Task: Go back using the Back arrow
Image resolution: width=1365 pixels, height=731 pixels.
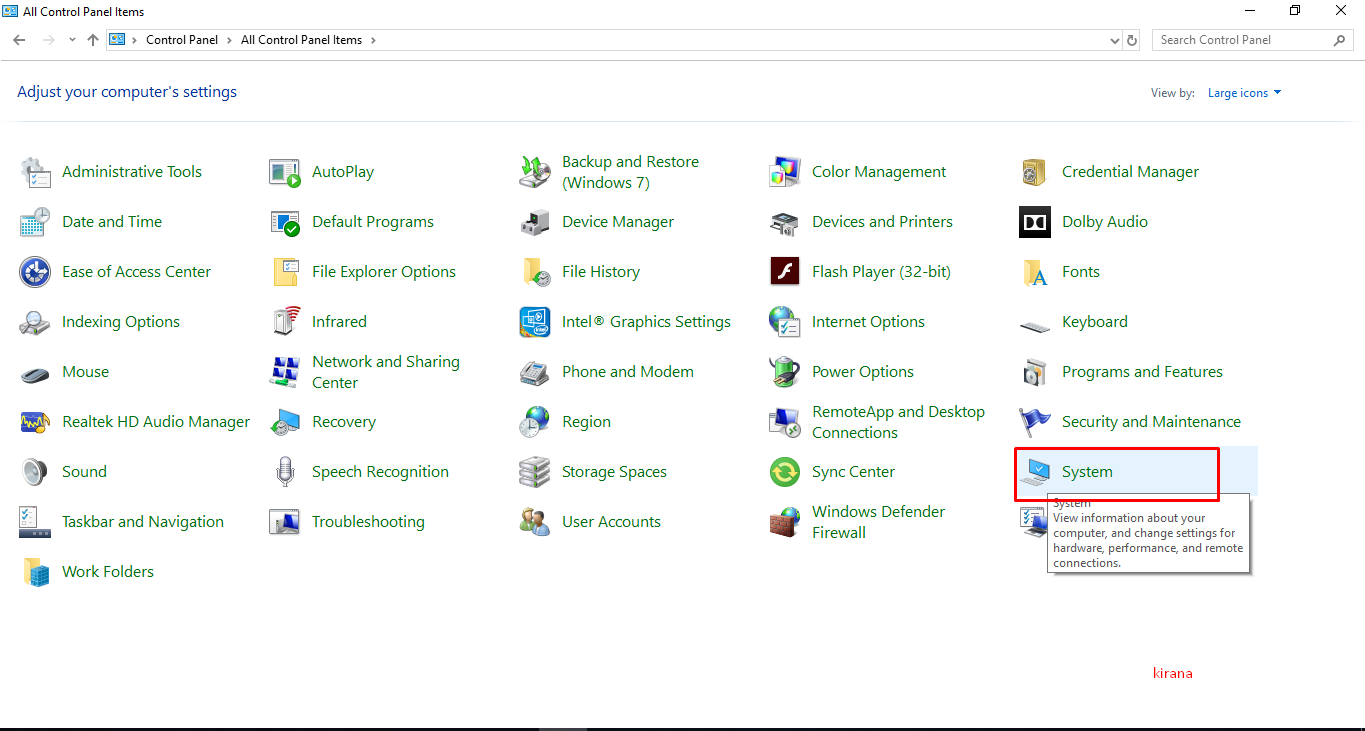Action: (x=19, y=40)
